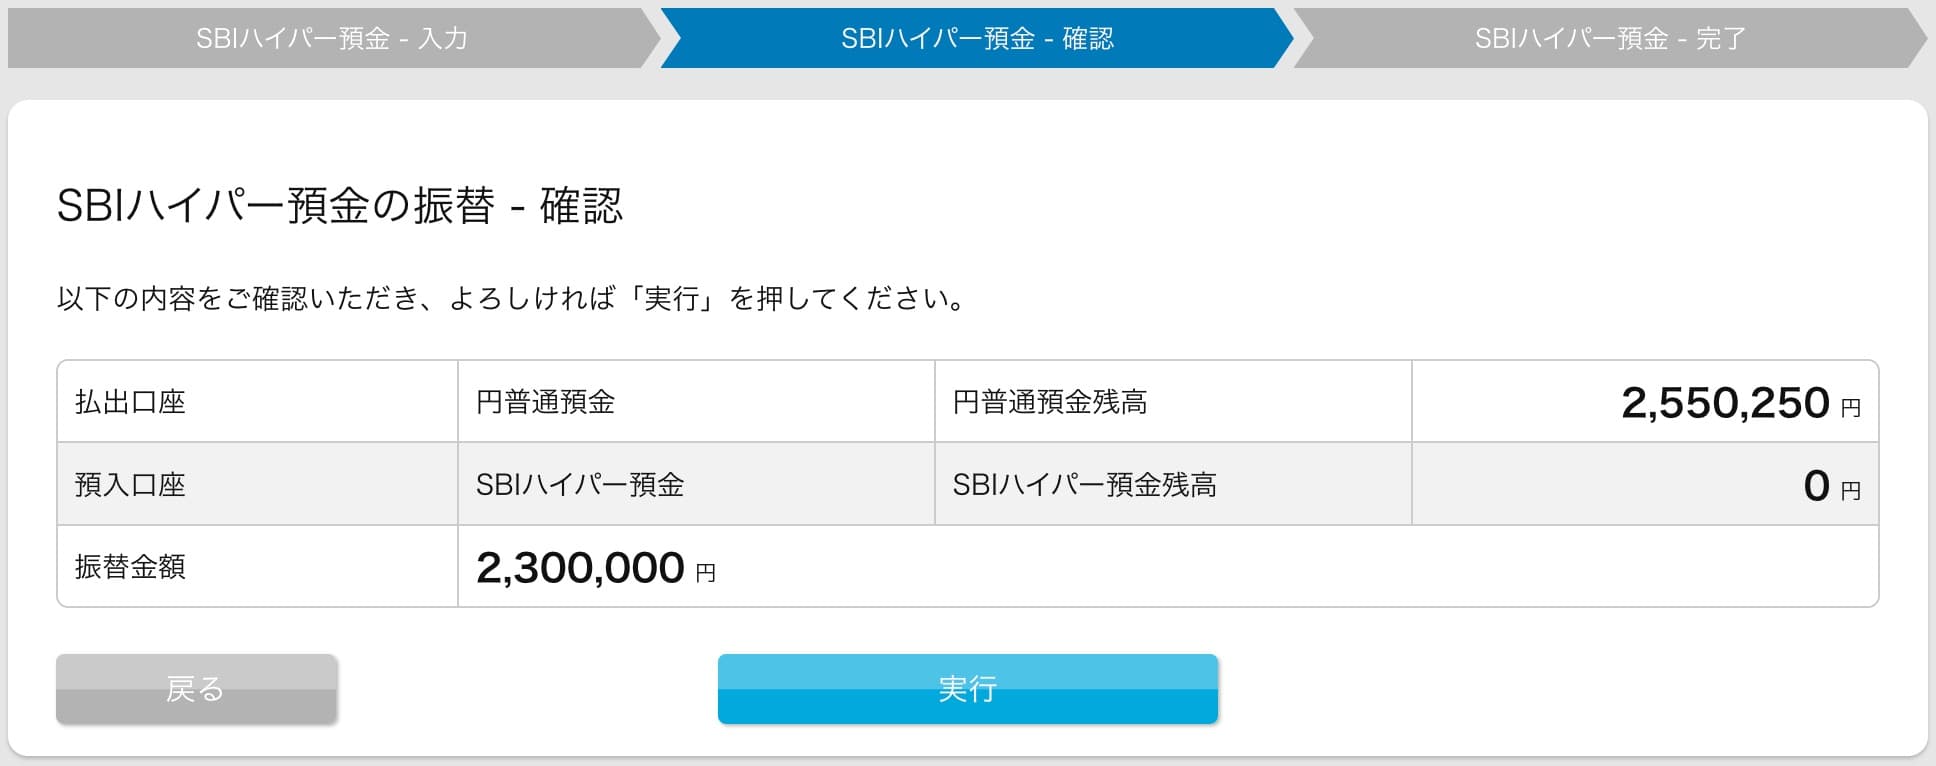Click the 円 unit after the 0 balance
This screenshot has width=1936, height=766.
[x=1851, y=491]
